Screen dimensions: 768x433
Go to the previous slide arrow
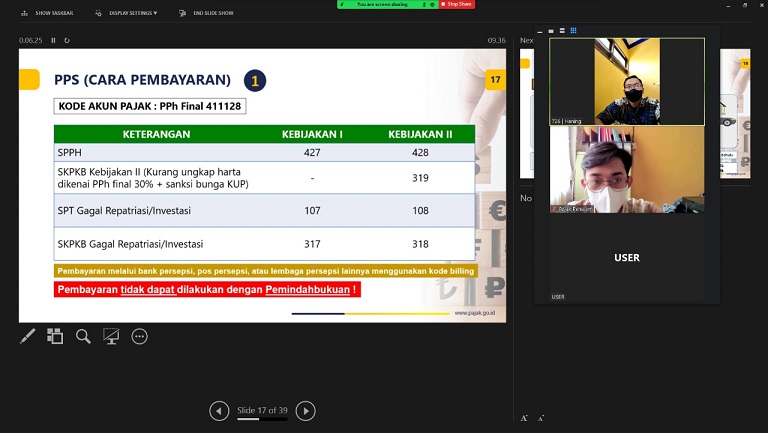(219, 411)
